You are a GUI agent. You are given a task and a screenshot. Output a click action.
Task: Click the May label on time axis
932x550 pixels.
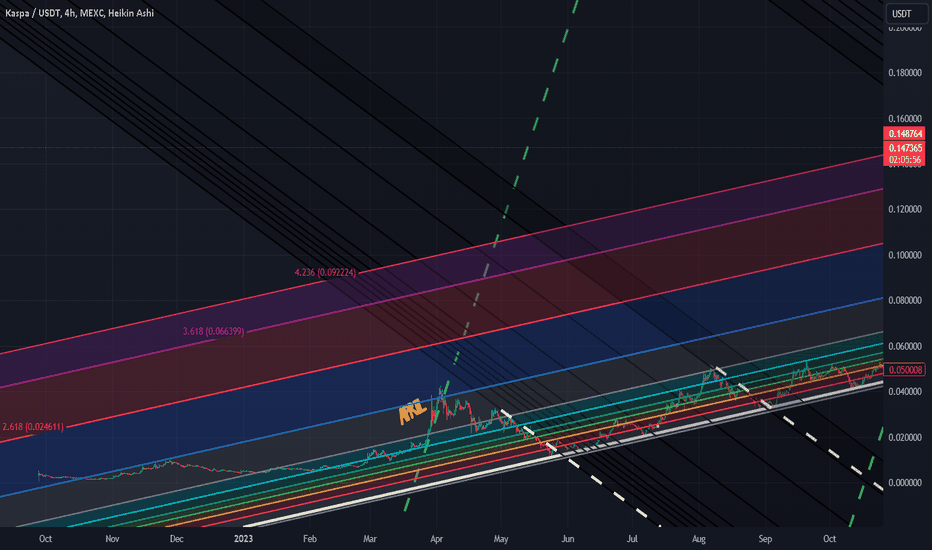click(x=501, y=539)
